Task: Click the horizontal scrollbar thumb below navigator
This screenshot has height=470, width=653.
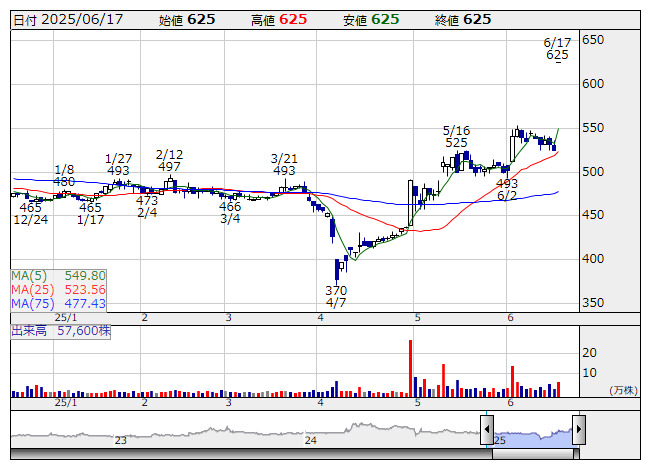Action: coord(532,453)
